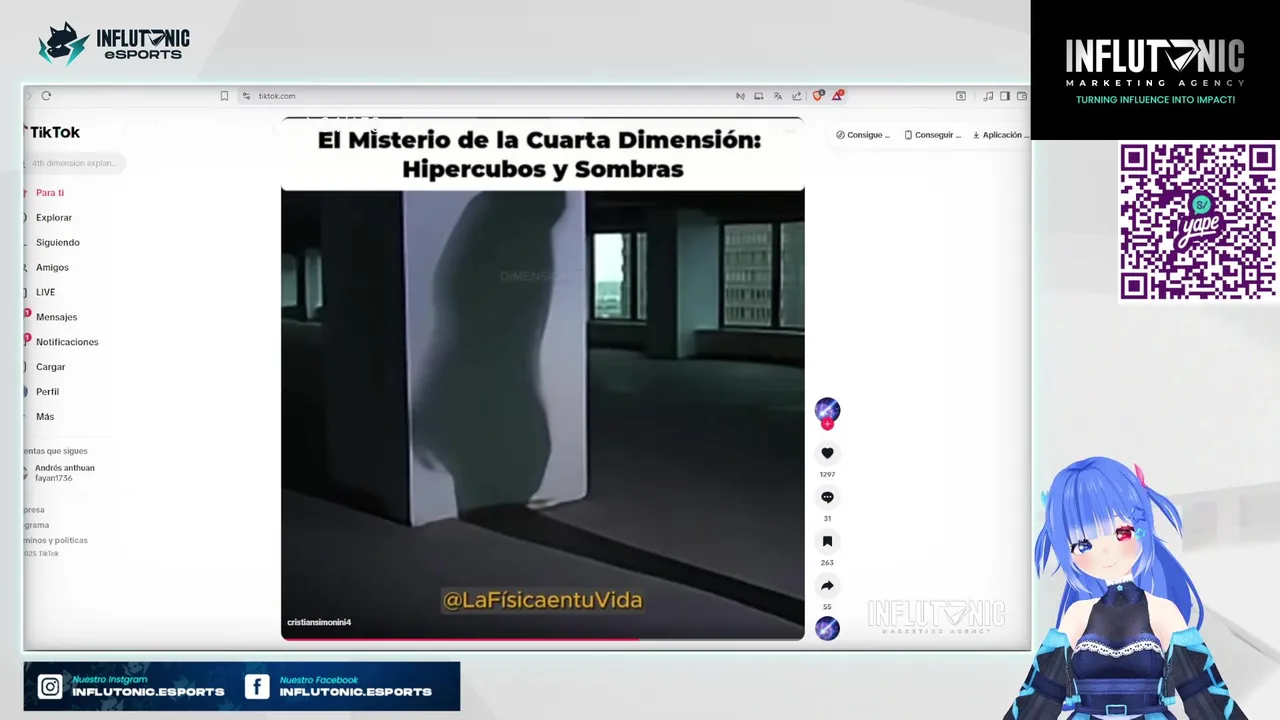Viewport: 1280px width, 720px height.
Task: Click the 1297 likes count
Action: [827, 474]
